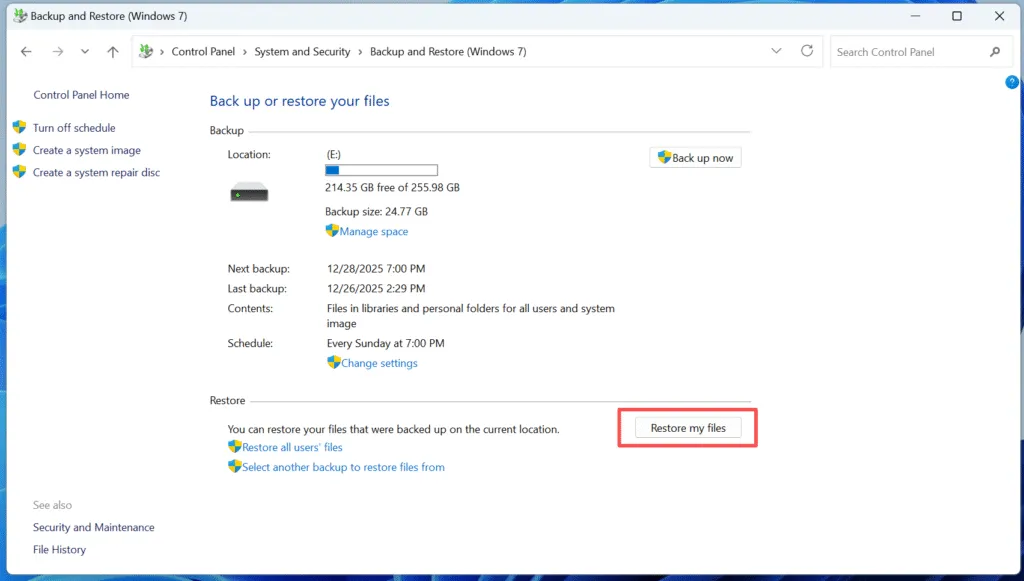
Task: Click the Refresh icon in the address bar
Action: [807, 51]
